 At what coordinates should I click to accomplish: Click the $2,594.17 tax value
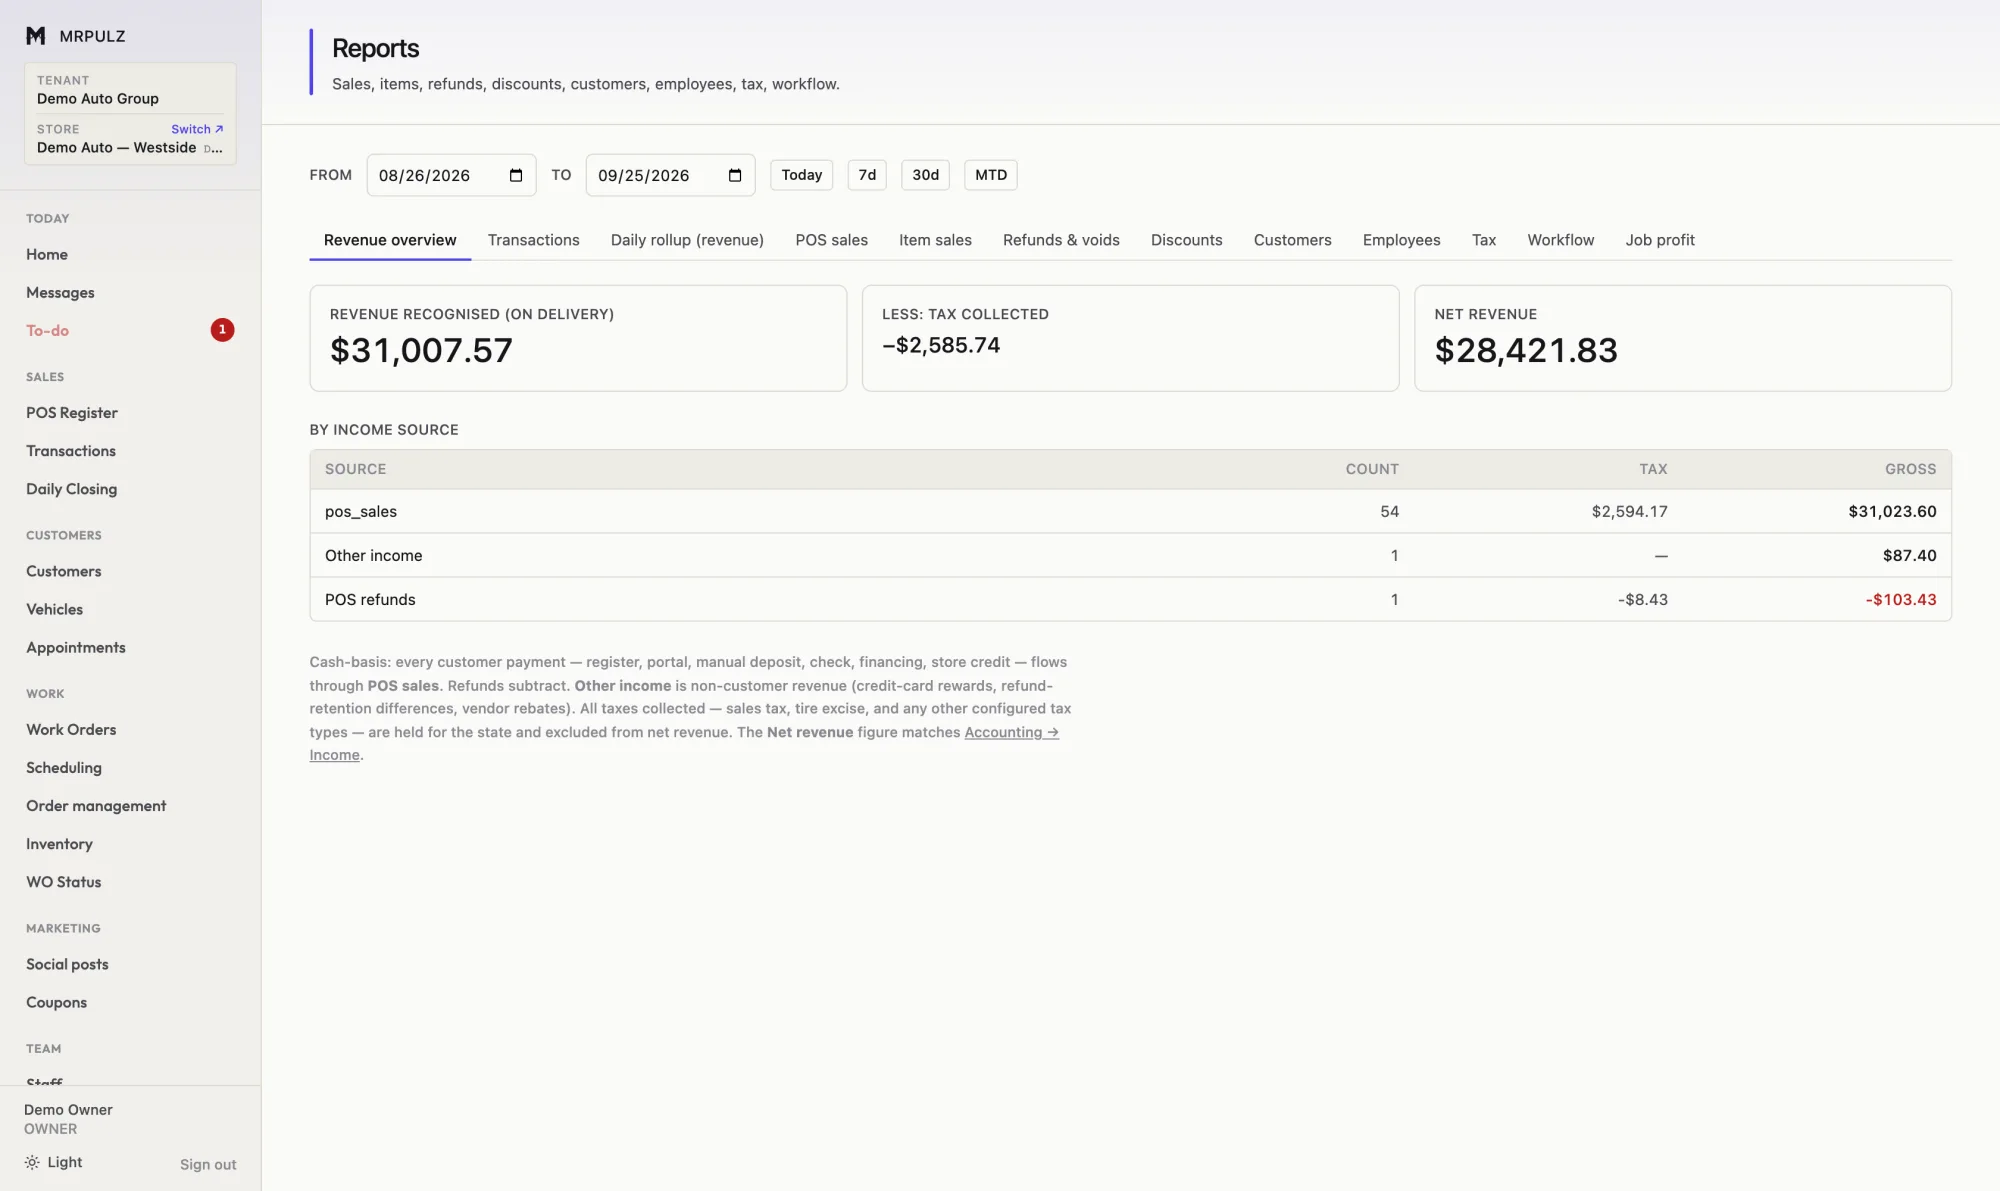point(1629,511)
